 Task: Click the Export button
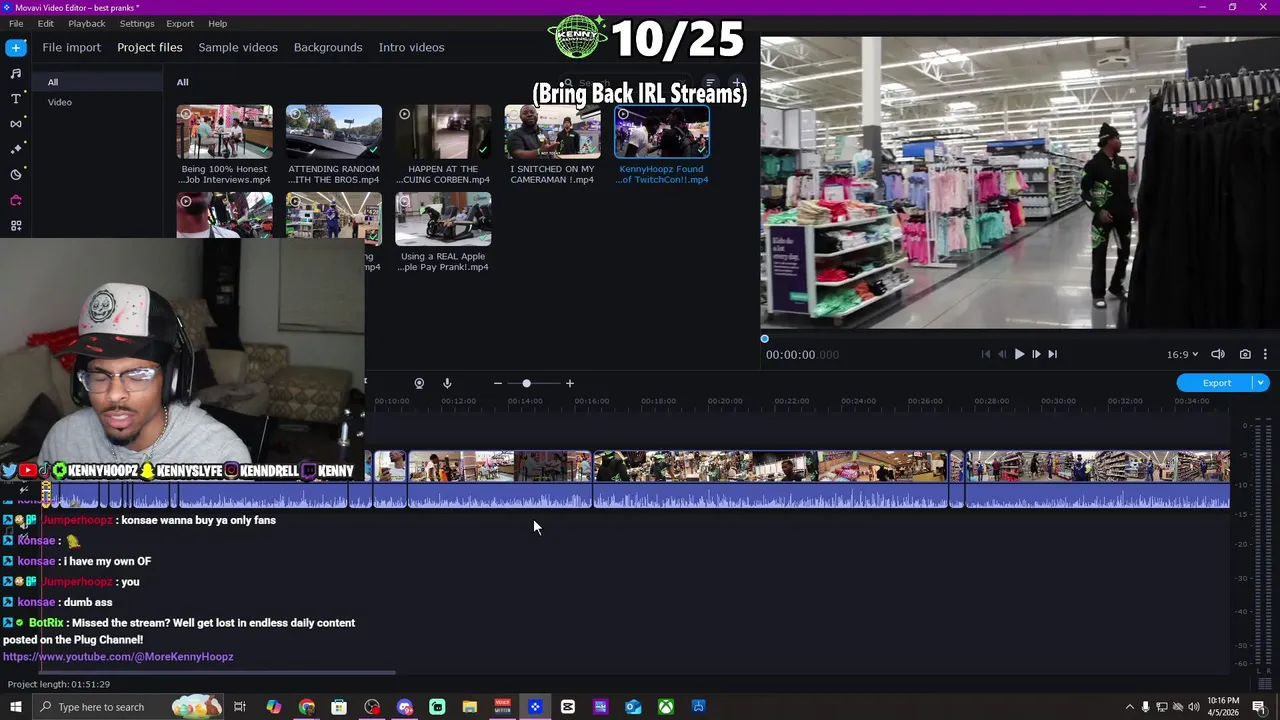click(1216, 383)
